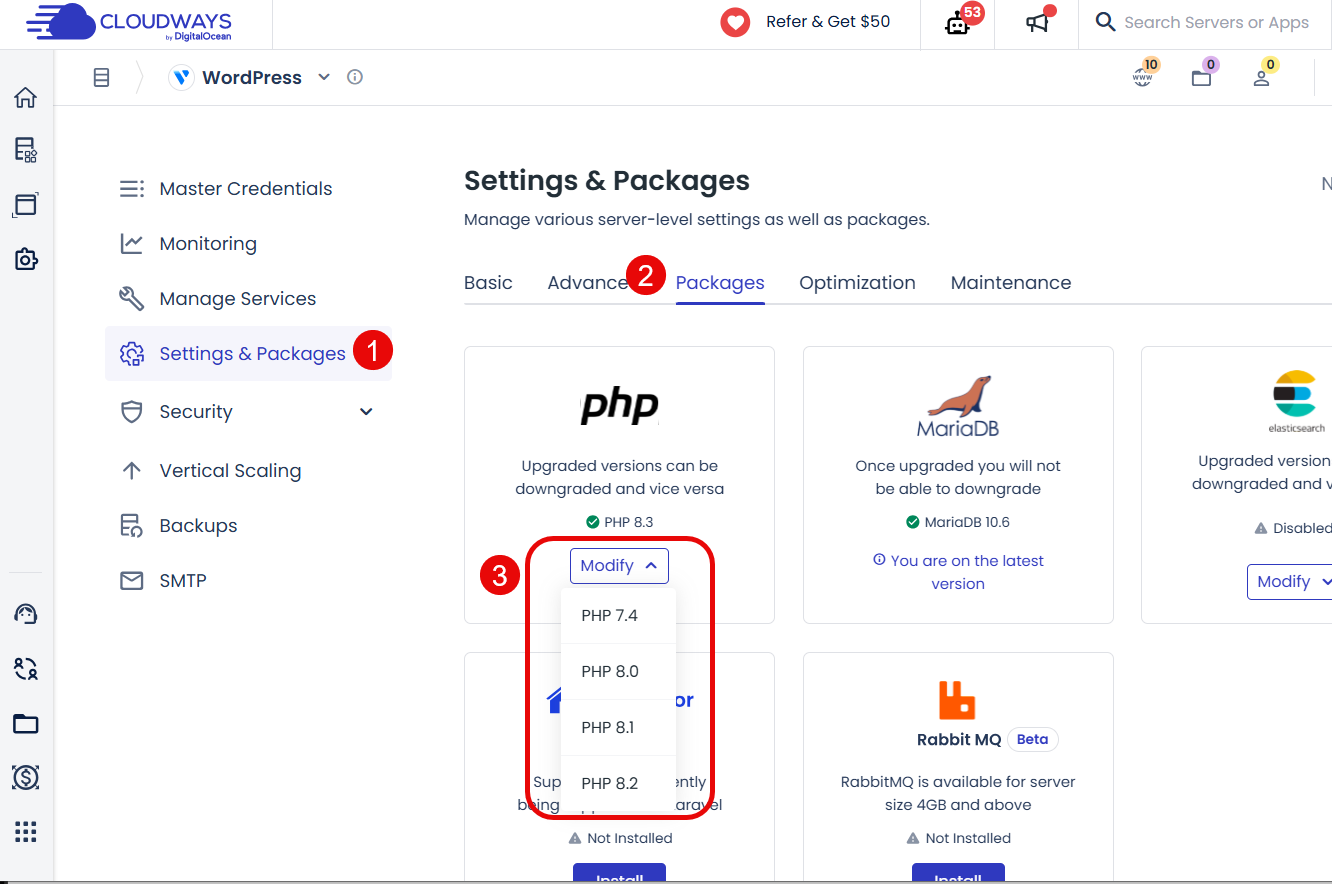Switch to the Packages tab
Viewport: 1332px width, 884px height.
click(720, 283)
